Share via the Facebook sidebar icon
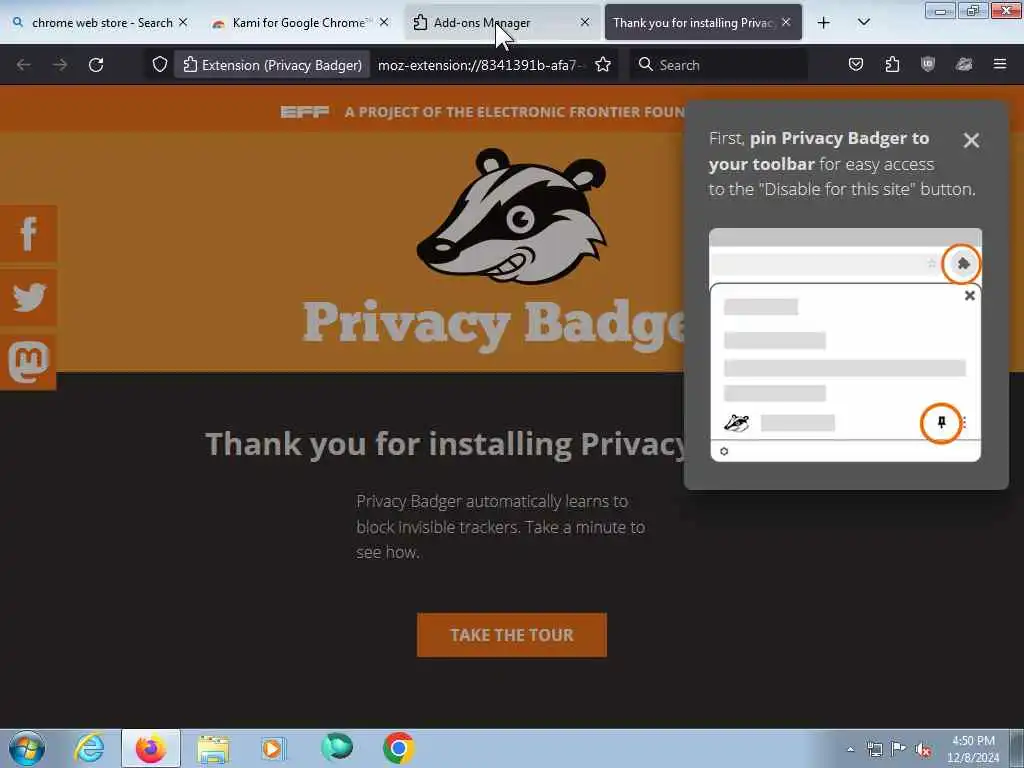The height and width of the screenshot is (768, 1024). point(28,233)
